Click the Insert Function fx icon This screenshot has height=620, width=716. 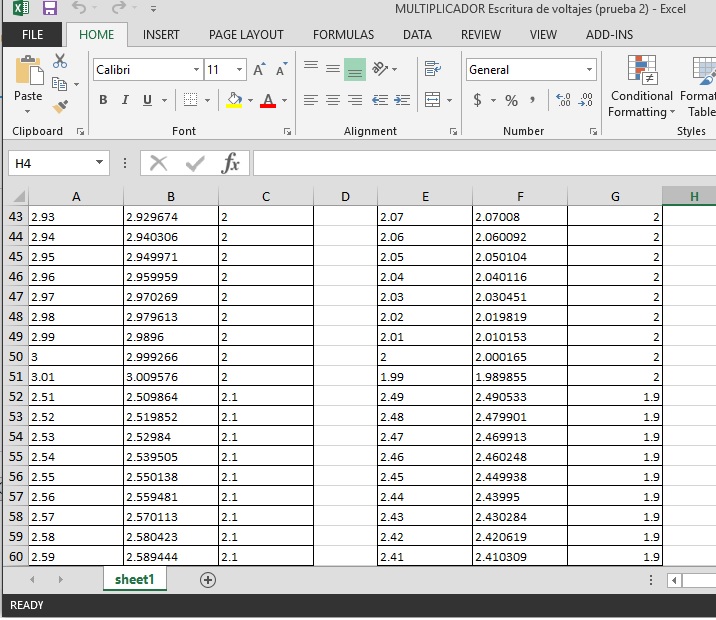coord(231,163)
